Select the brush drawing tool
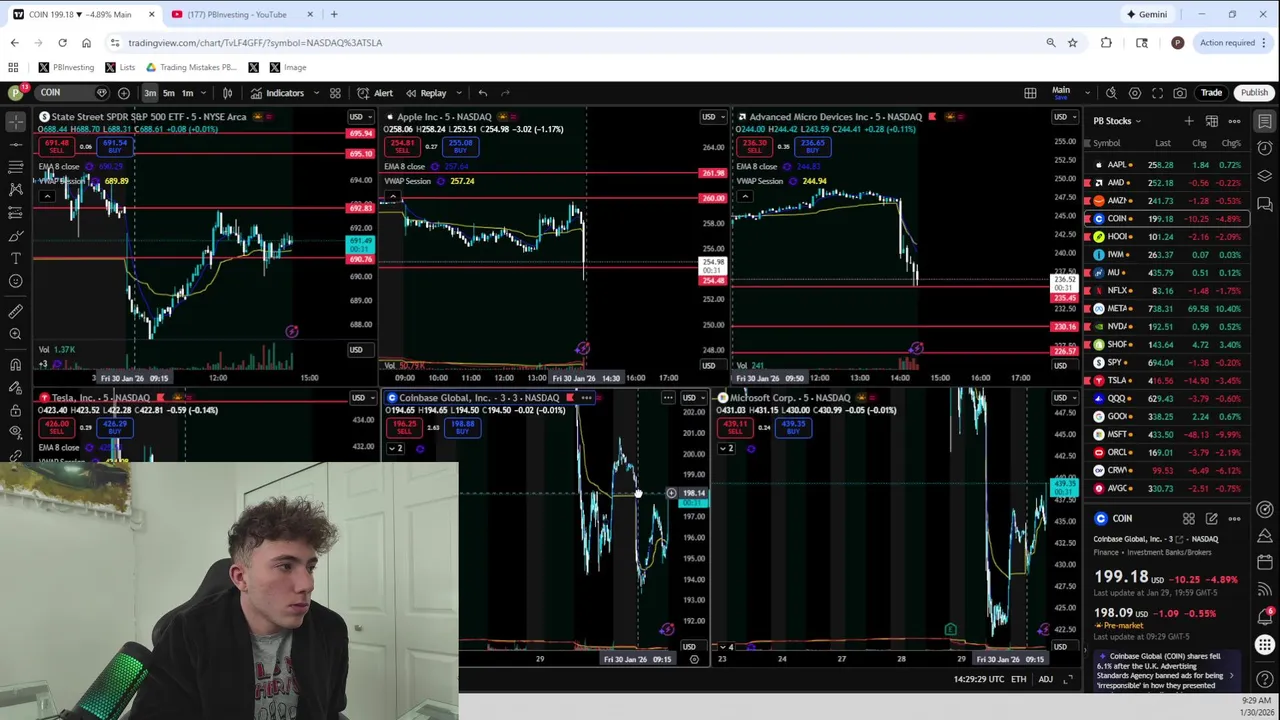Screen dimensions: 1280x720 point(16,236)
